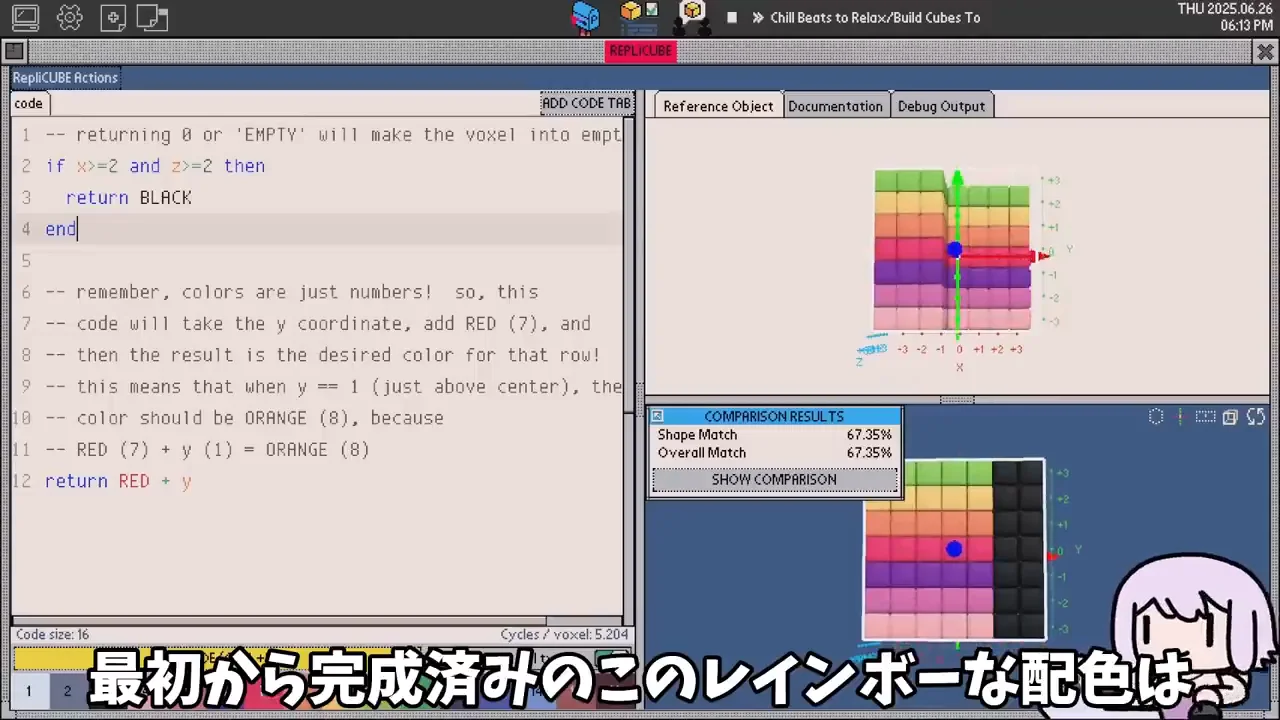Click the Overall Match 67.35% row

[x=774, y=453]
